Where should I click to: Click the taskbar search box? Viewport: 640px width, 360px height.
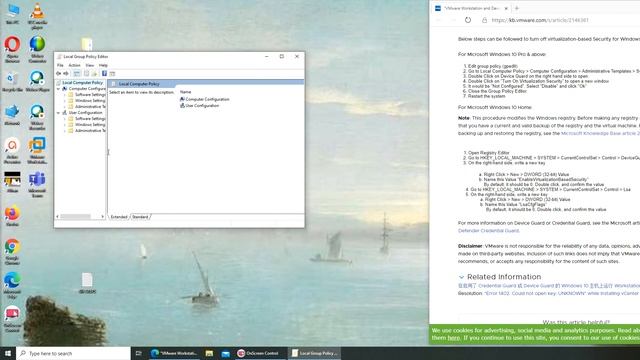(73, 353)
